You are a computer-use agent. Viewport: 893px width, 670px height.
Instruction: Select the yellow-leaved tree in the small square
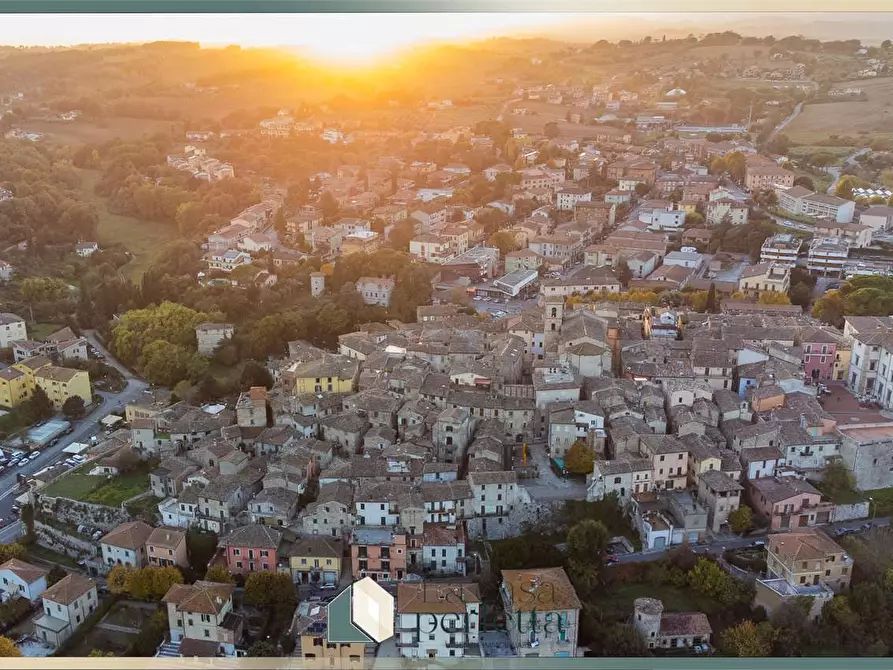[x=579, y=457]
